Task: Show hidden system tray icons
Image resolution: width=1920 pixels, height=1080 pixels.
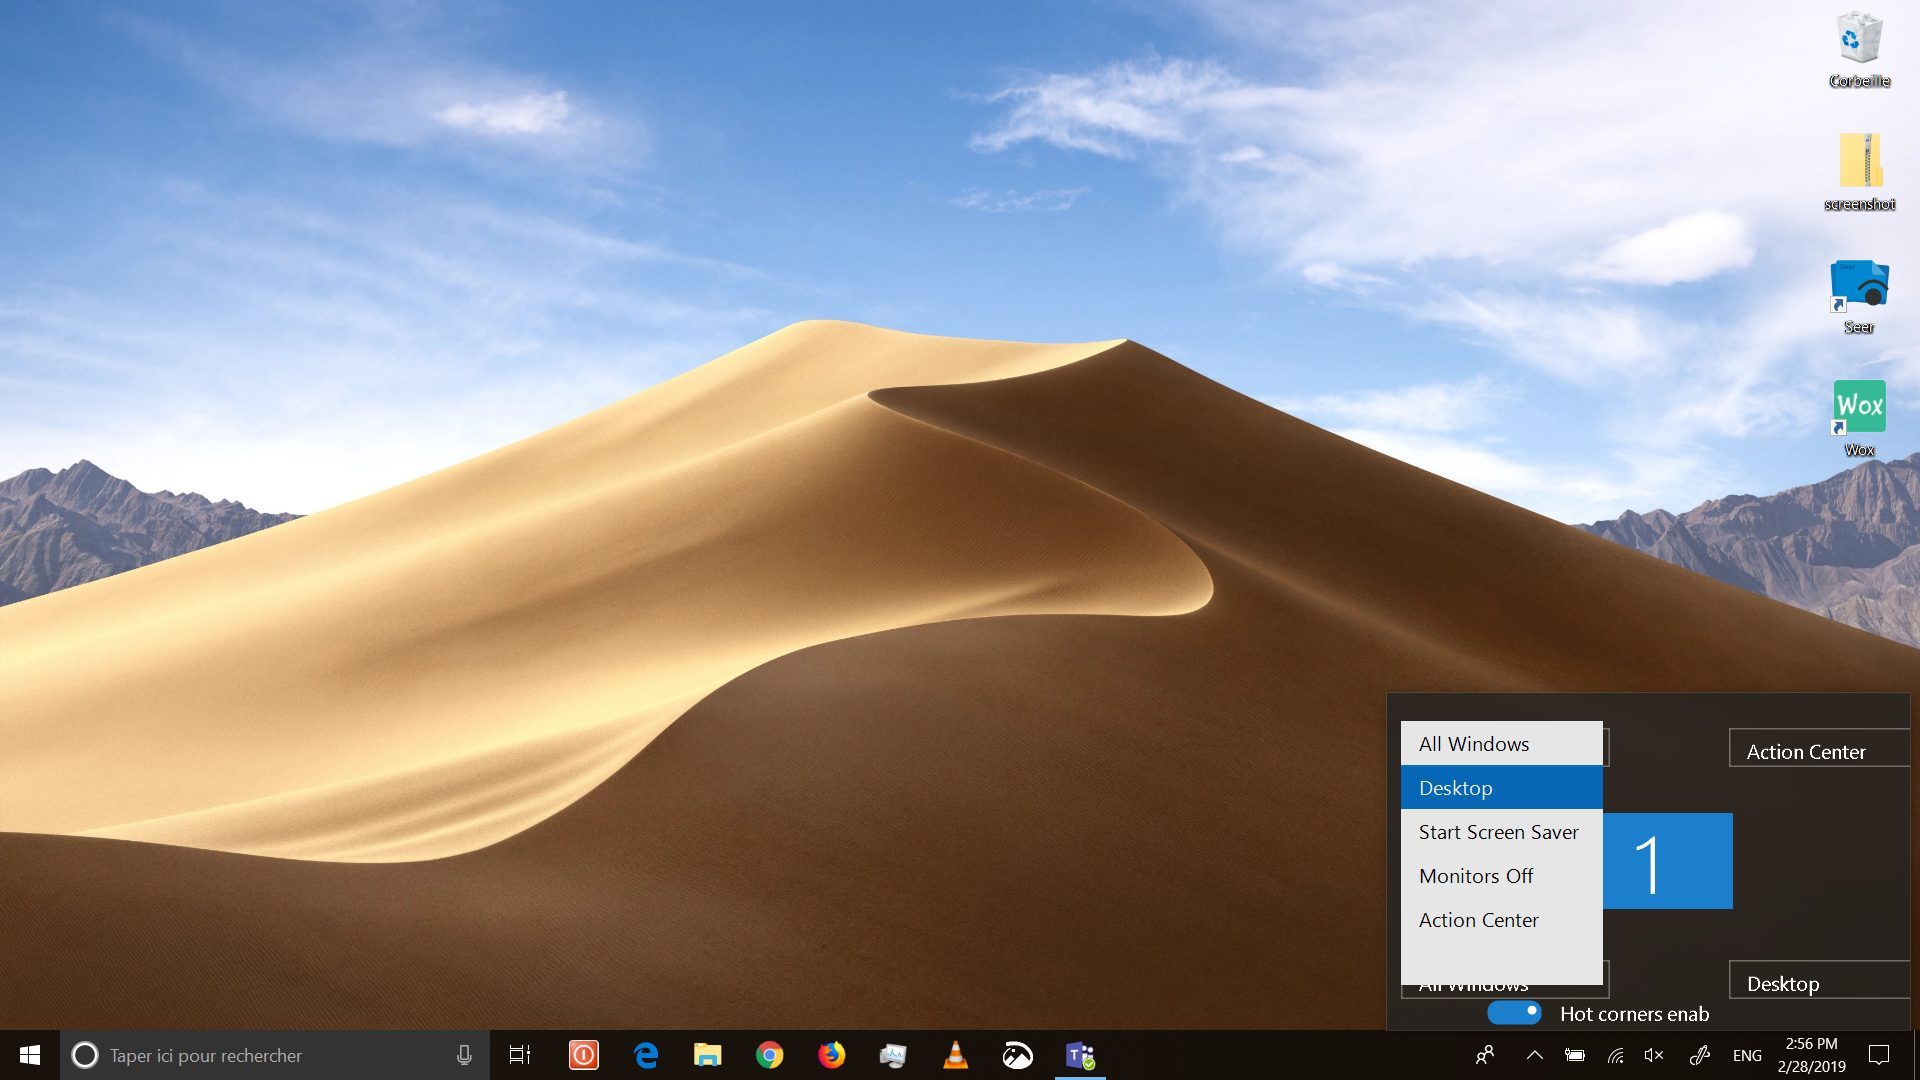Action: (x=1534, y=1055)
